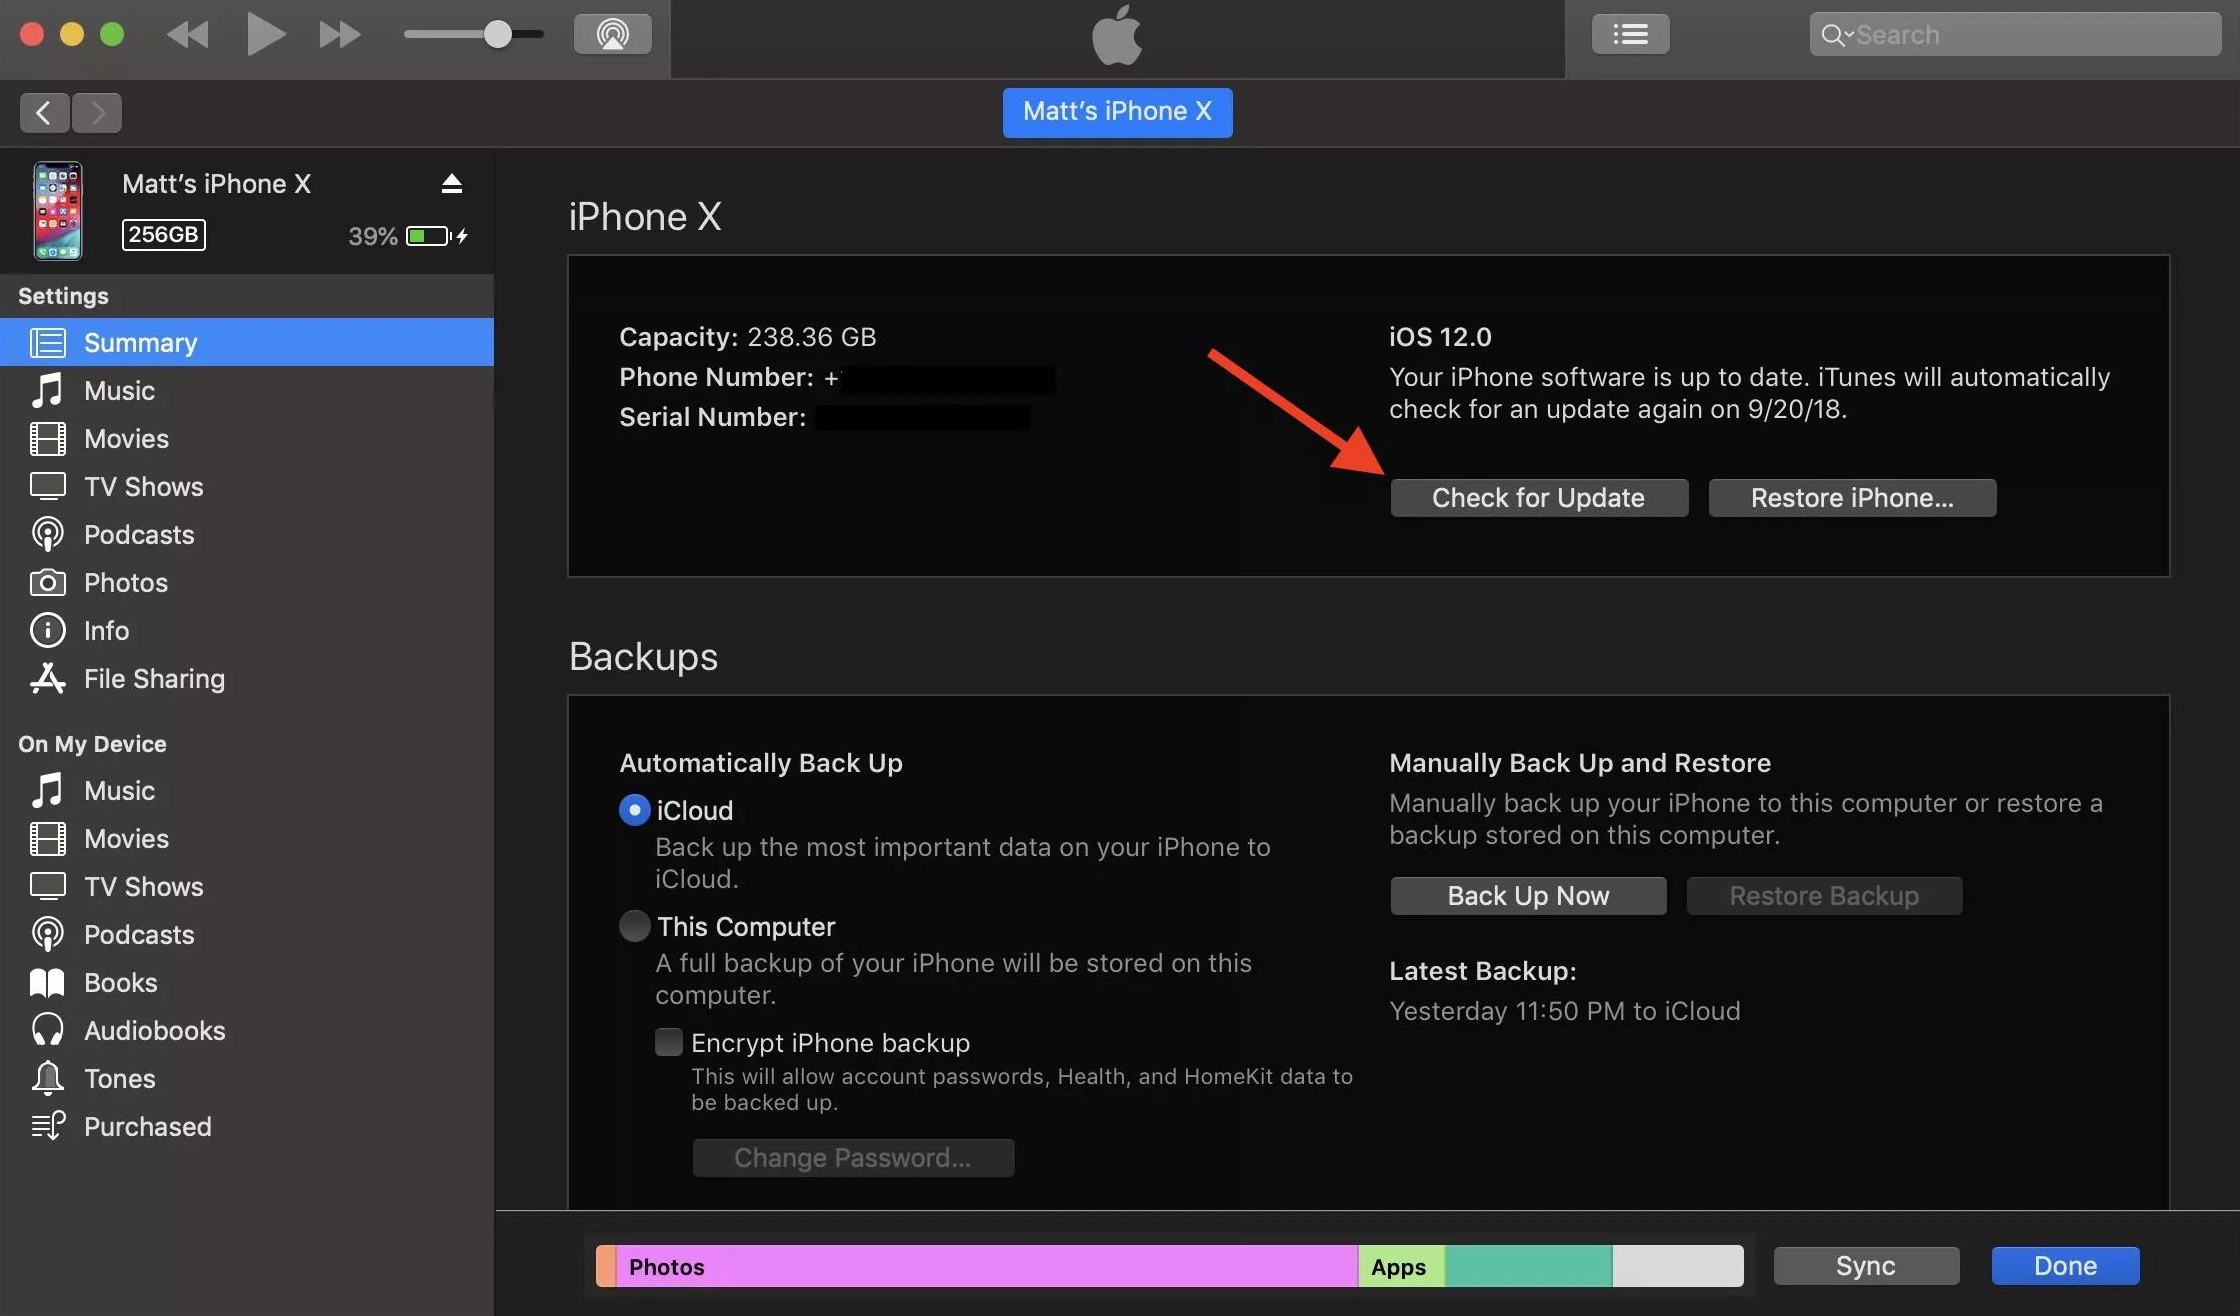This screenshot has width=2240, height=1316.
Task: Click the fast-forward playback button
Action: click(340, 35)
